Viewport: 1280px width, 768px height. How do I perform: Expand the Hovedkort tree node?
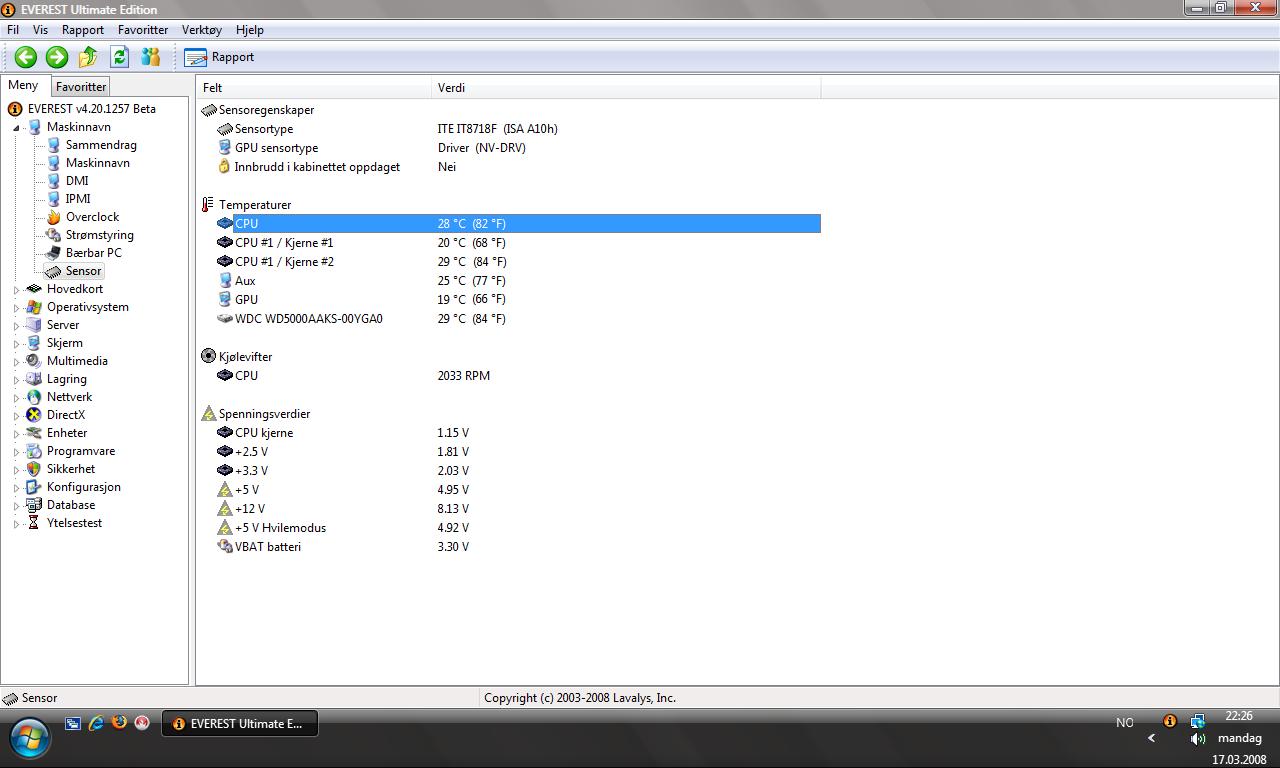click(x=16, y=289)
